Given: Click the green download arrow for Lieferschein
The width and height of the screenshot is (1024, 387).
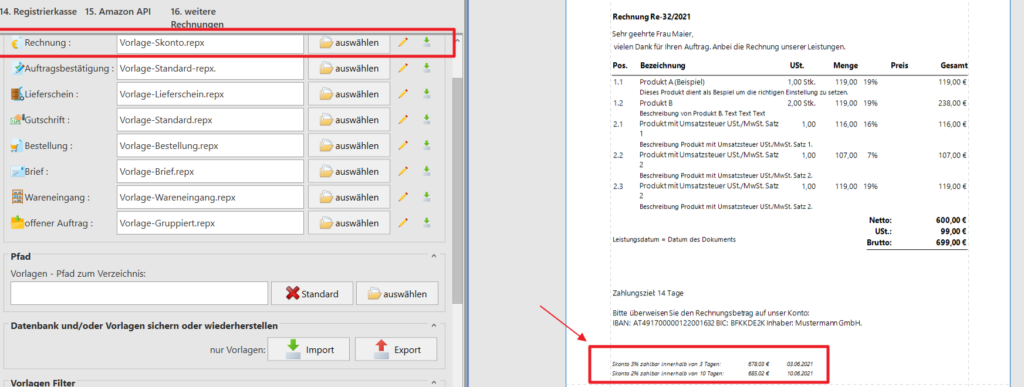Looking at the screenshot, I should click(x=426, y=94).
